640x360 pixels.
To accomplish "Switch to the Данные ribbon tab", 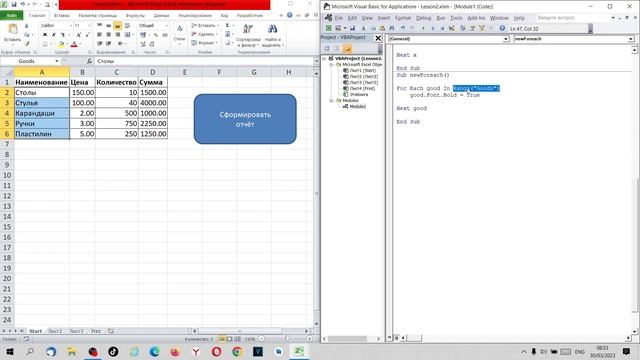I will click(x=161, y=16).
